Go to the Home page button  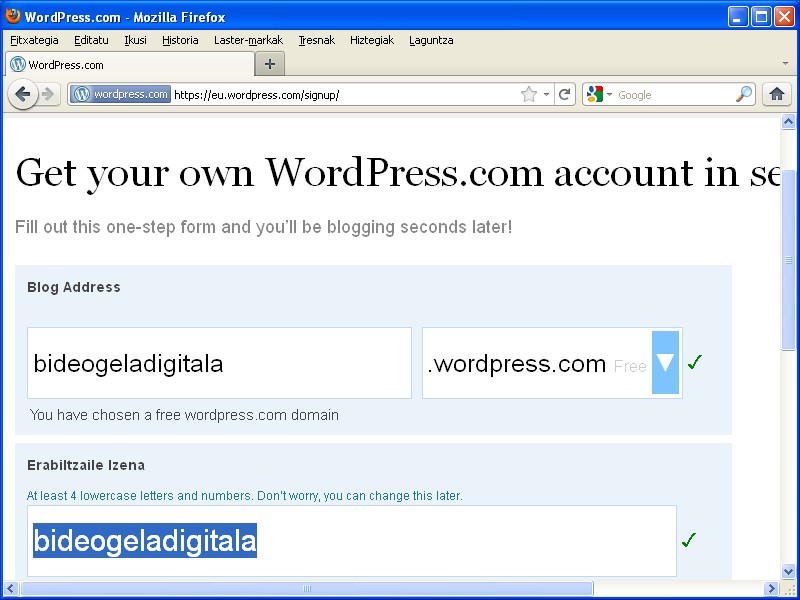tap(777, 94)
